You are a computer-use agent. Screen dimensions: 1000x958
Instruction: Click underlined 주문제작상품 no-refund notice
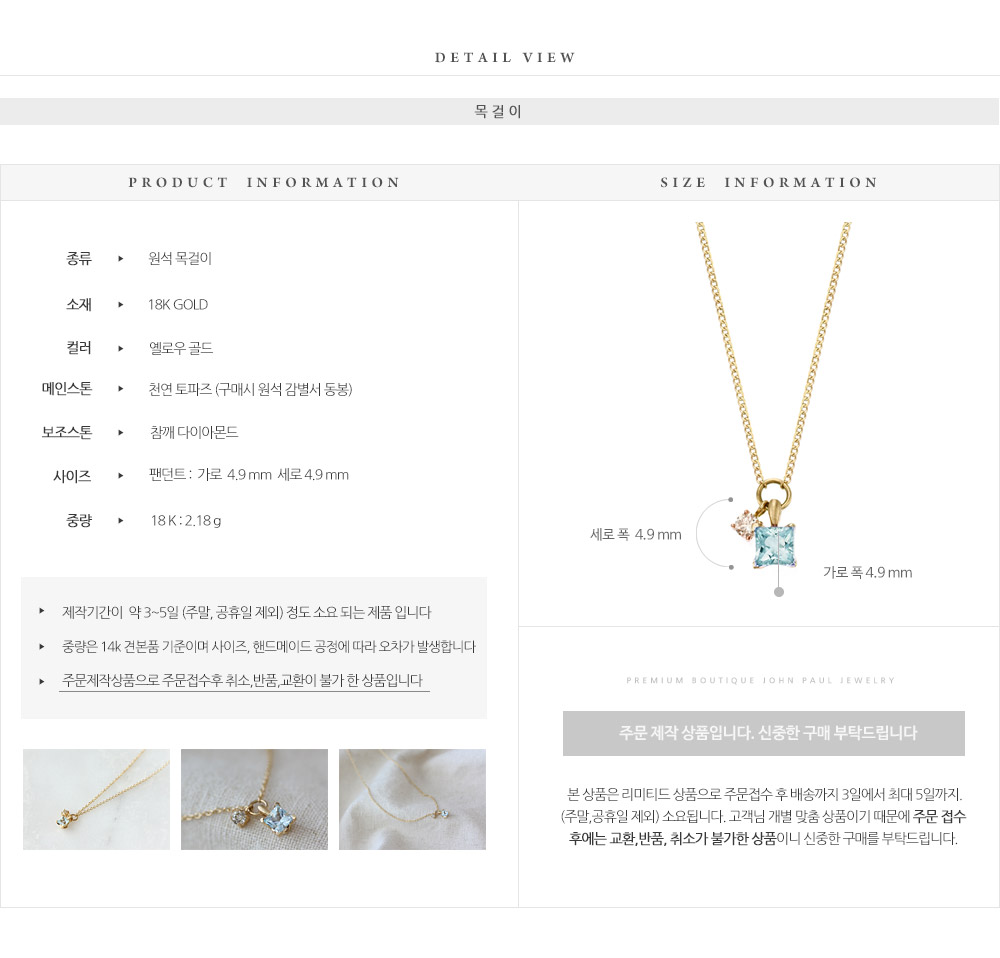(244, 681)
